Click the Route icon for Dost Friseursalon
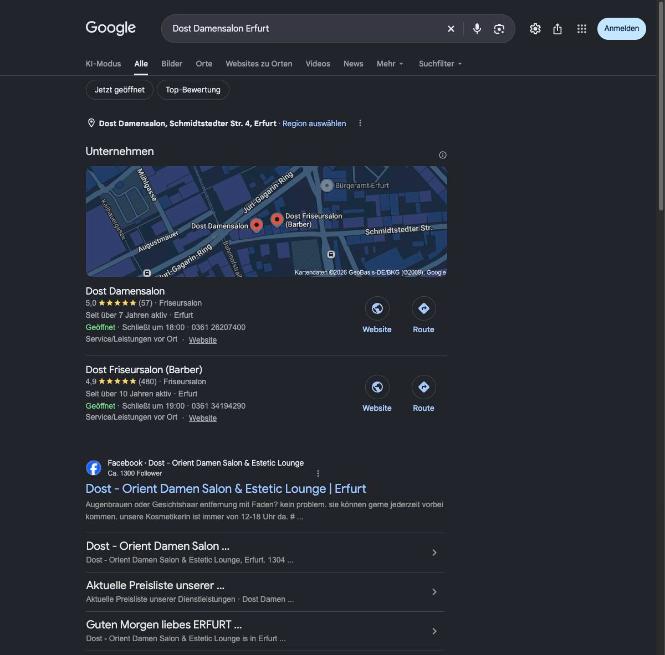This screenshot has height=655, width=665. pos(423,387)
